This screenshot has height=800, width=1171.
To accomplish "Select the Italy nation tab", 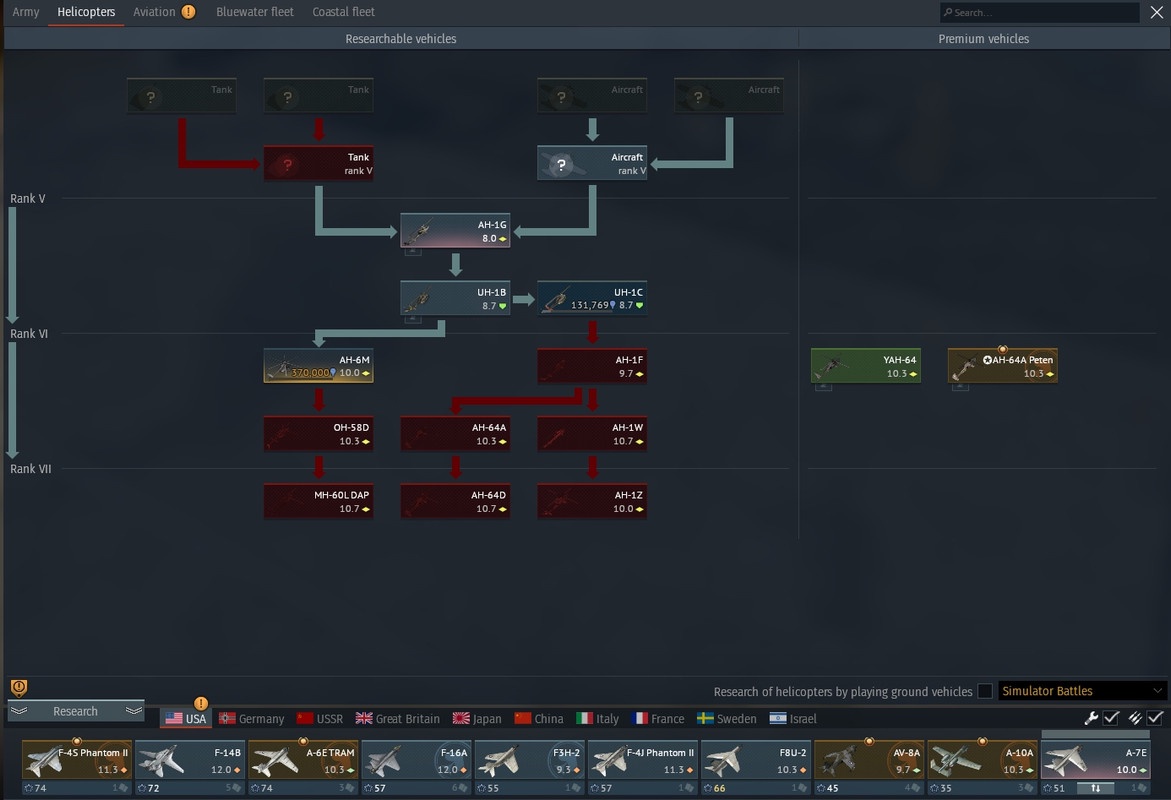I will pyautogui.click(x=597, y=719).
